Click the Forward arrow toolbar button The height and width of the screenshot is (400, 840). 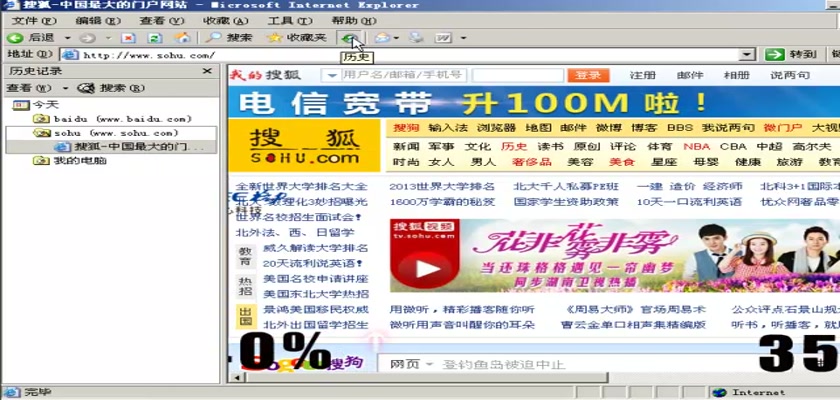[87, 38]
